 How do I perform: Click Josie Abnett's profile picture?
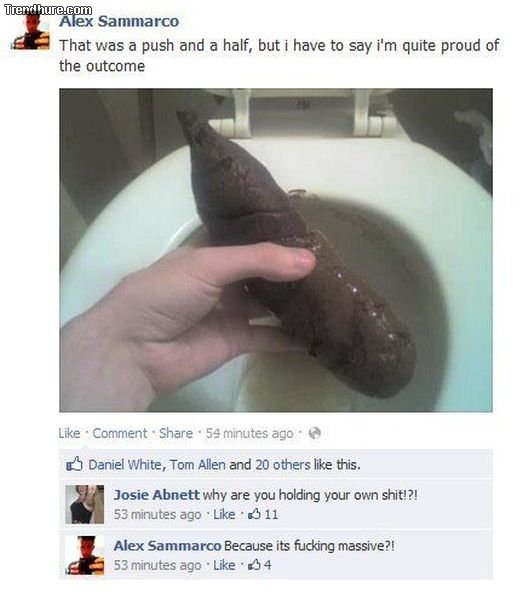85,504
